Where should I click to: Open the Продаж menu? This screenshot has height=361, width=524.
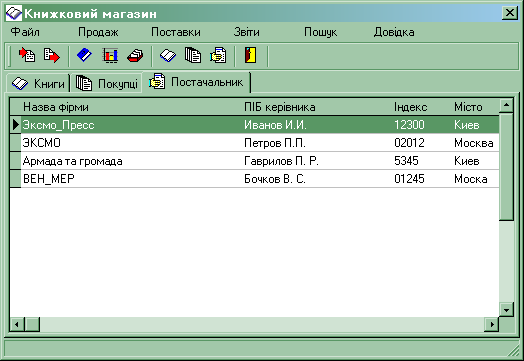(98, 32)
